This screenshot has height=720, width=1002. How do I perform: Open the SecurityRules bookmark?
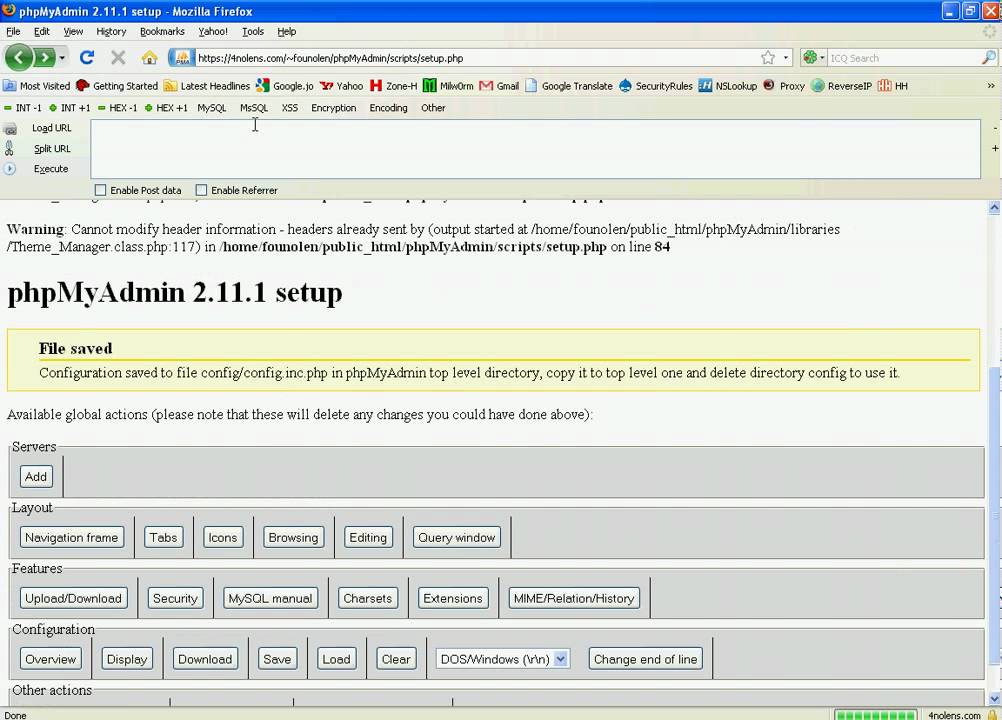point(656,86)
